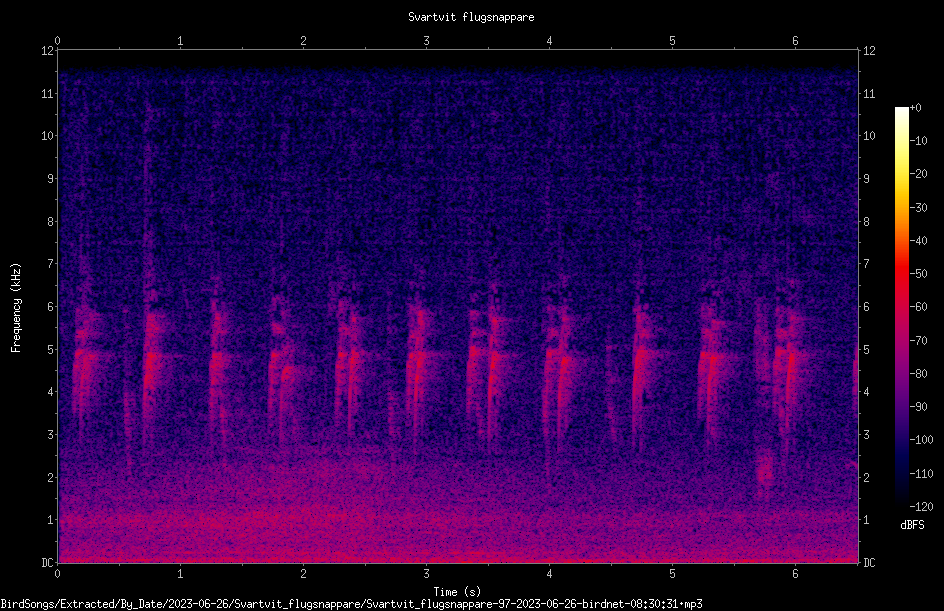
Task: Click inside the spectrogram plot area
Action: tap(458, 306)
